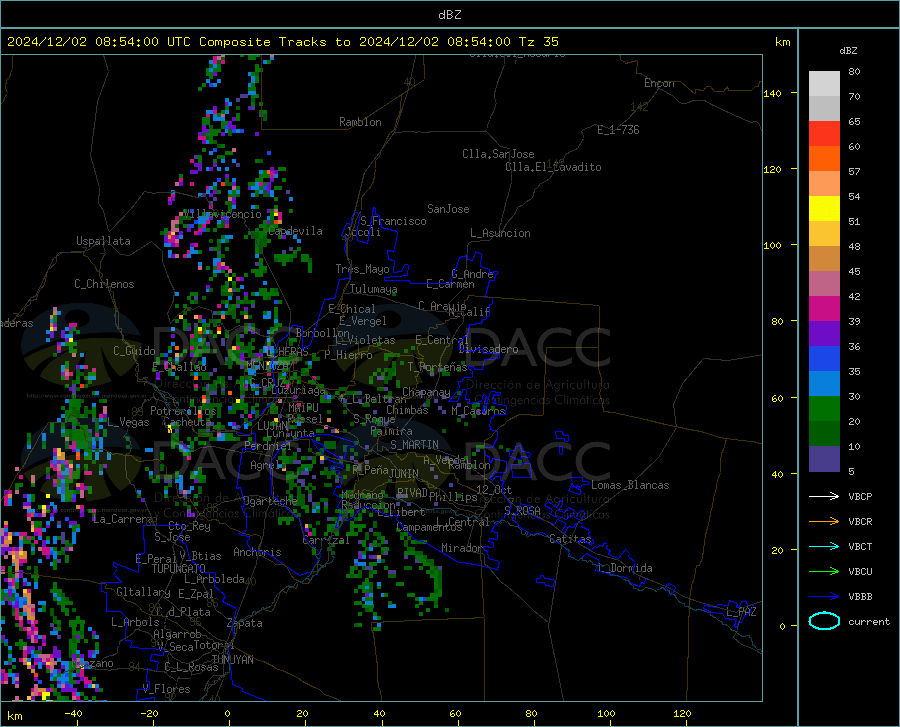Pick the bright green 30 dBZ legend swatch
900x727 pixels.
(824, 409)
